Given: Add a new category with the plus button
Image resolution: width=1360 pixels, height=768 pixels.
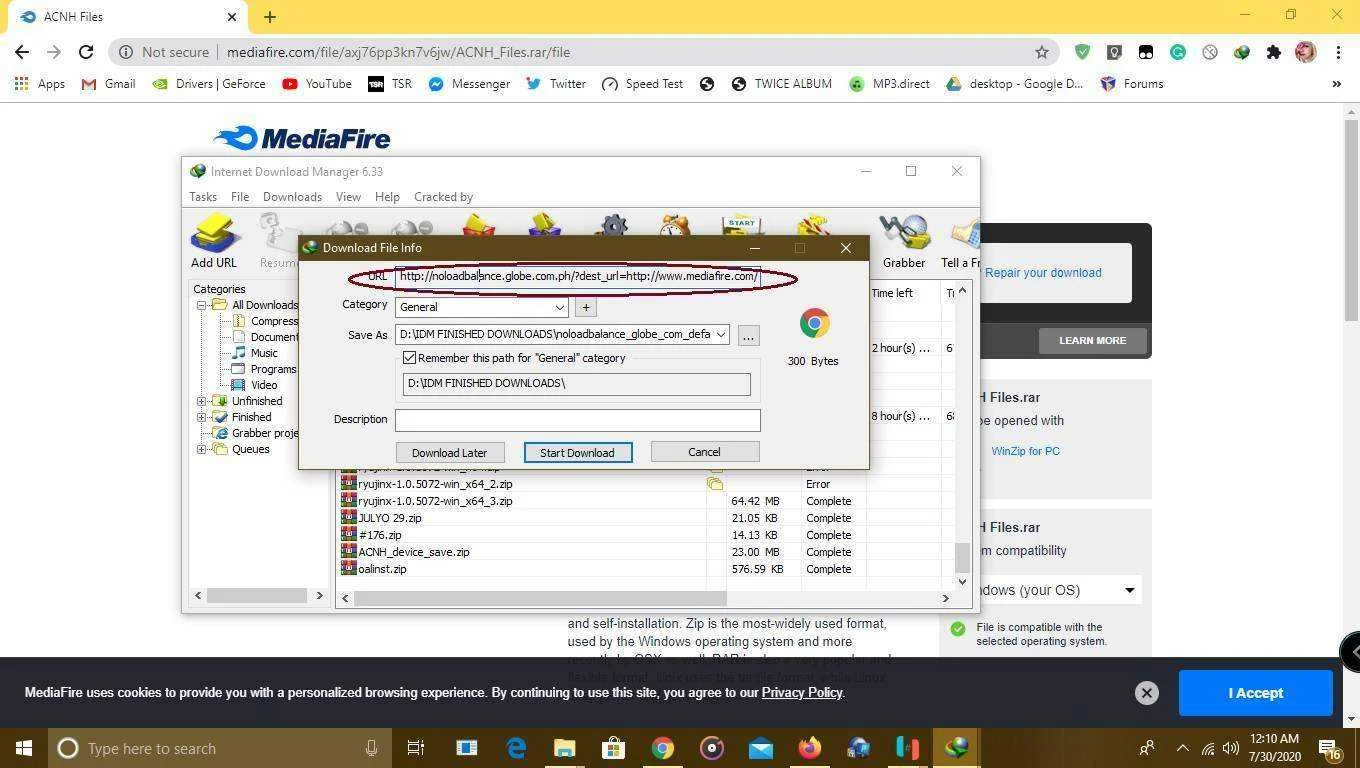Looking at the screenshot, I should tap(586, 307).
